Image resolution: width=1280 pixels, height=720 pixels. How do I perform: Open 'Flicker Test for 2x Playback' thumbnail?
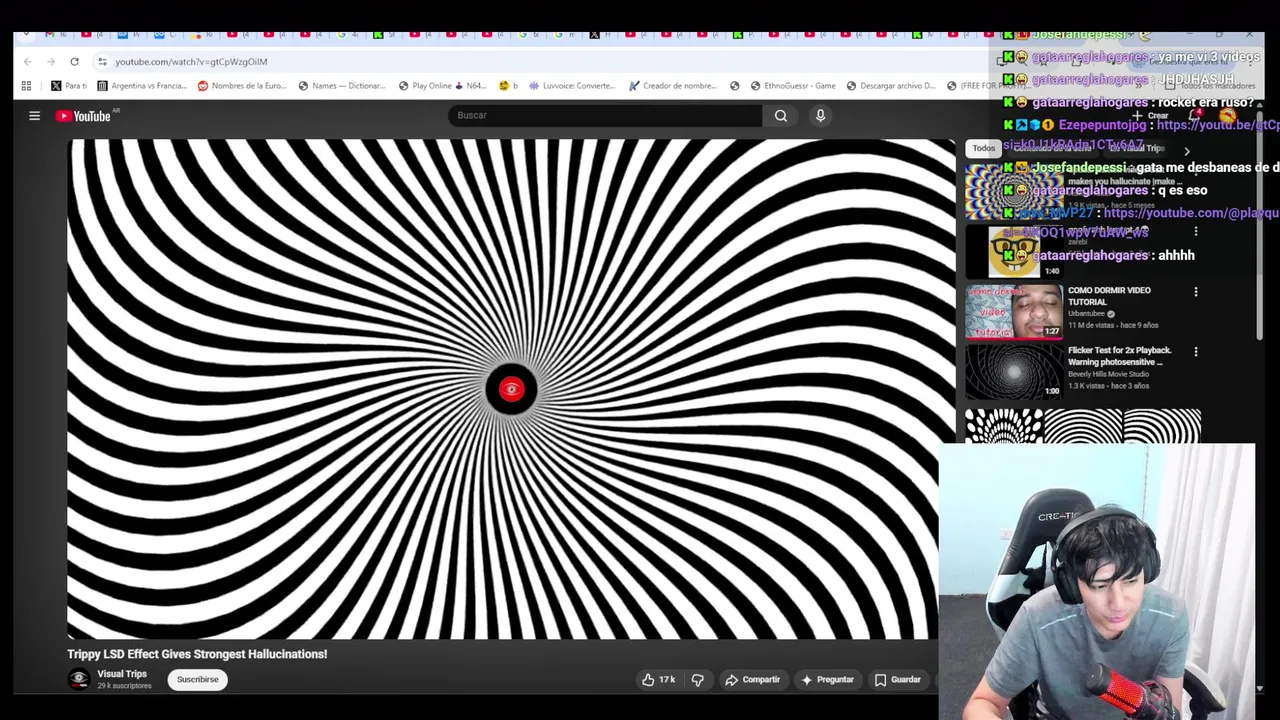pos(1013,371)
